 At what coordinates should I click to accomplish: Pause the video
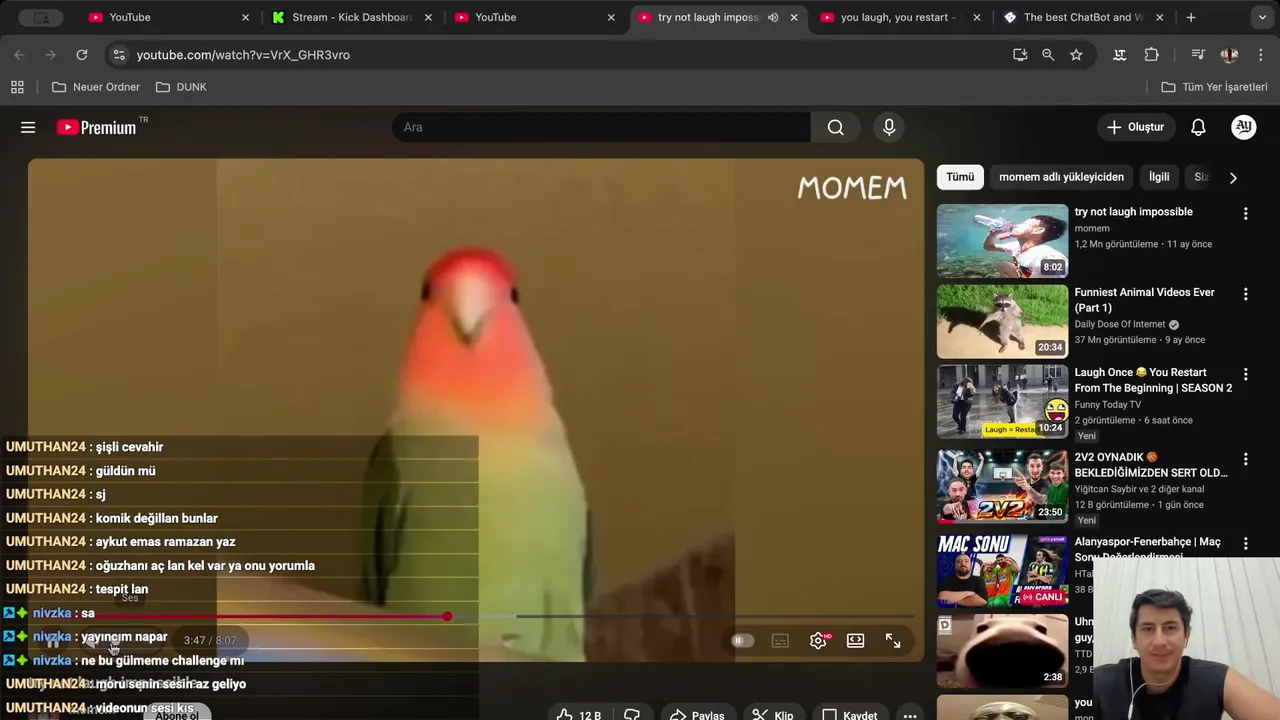53,641
